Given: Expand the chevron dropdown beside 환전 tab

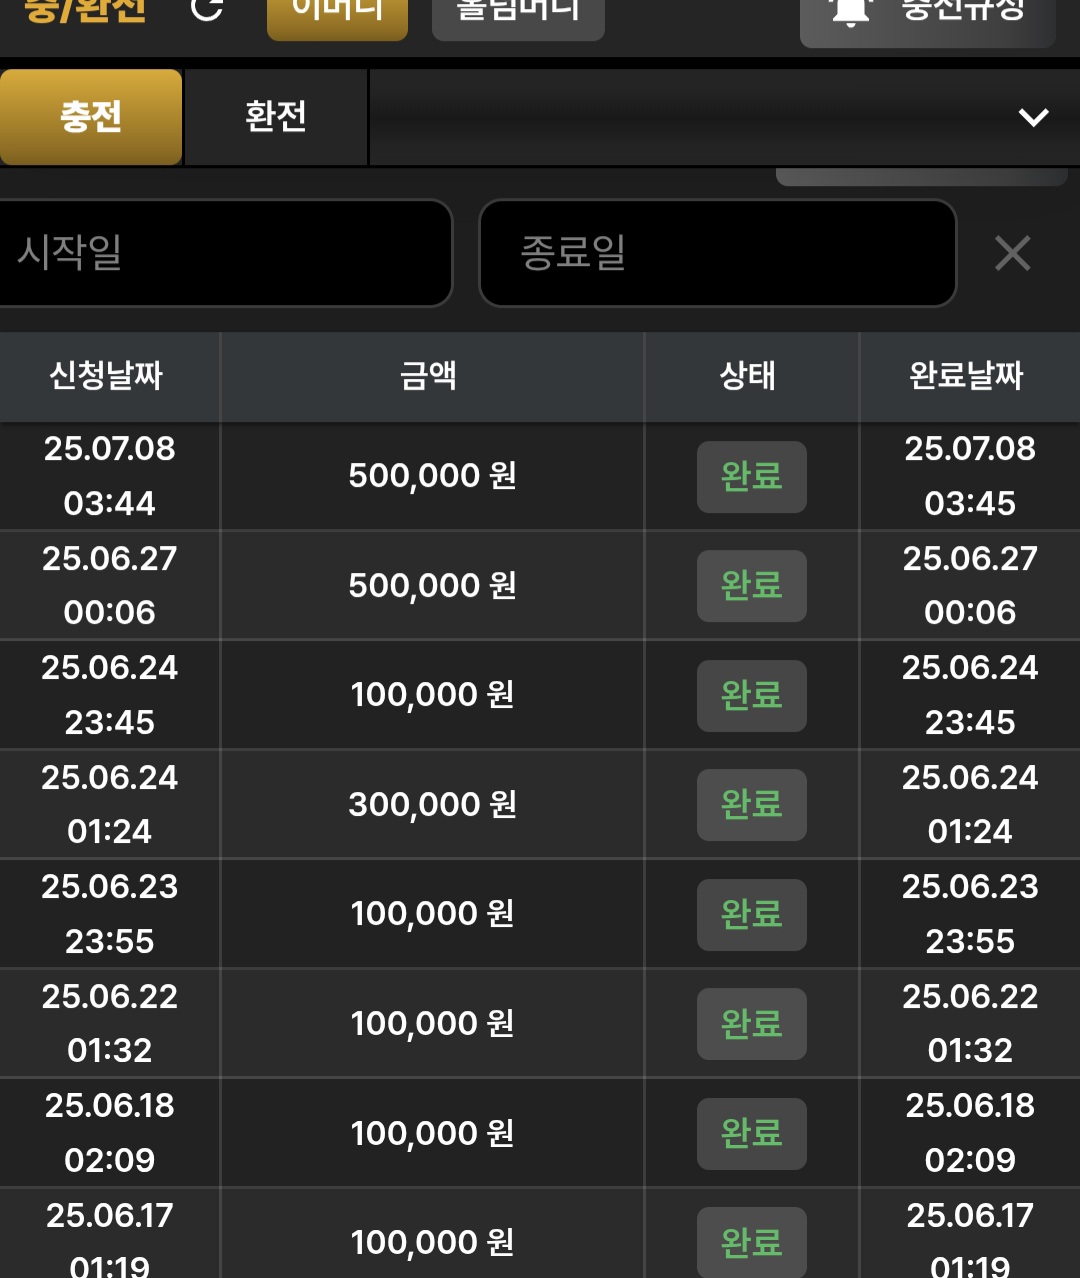Looking at the screenshot, I should click(x=1033, y=117).
